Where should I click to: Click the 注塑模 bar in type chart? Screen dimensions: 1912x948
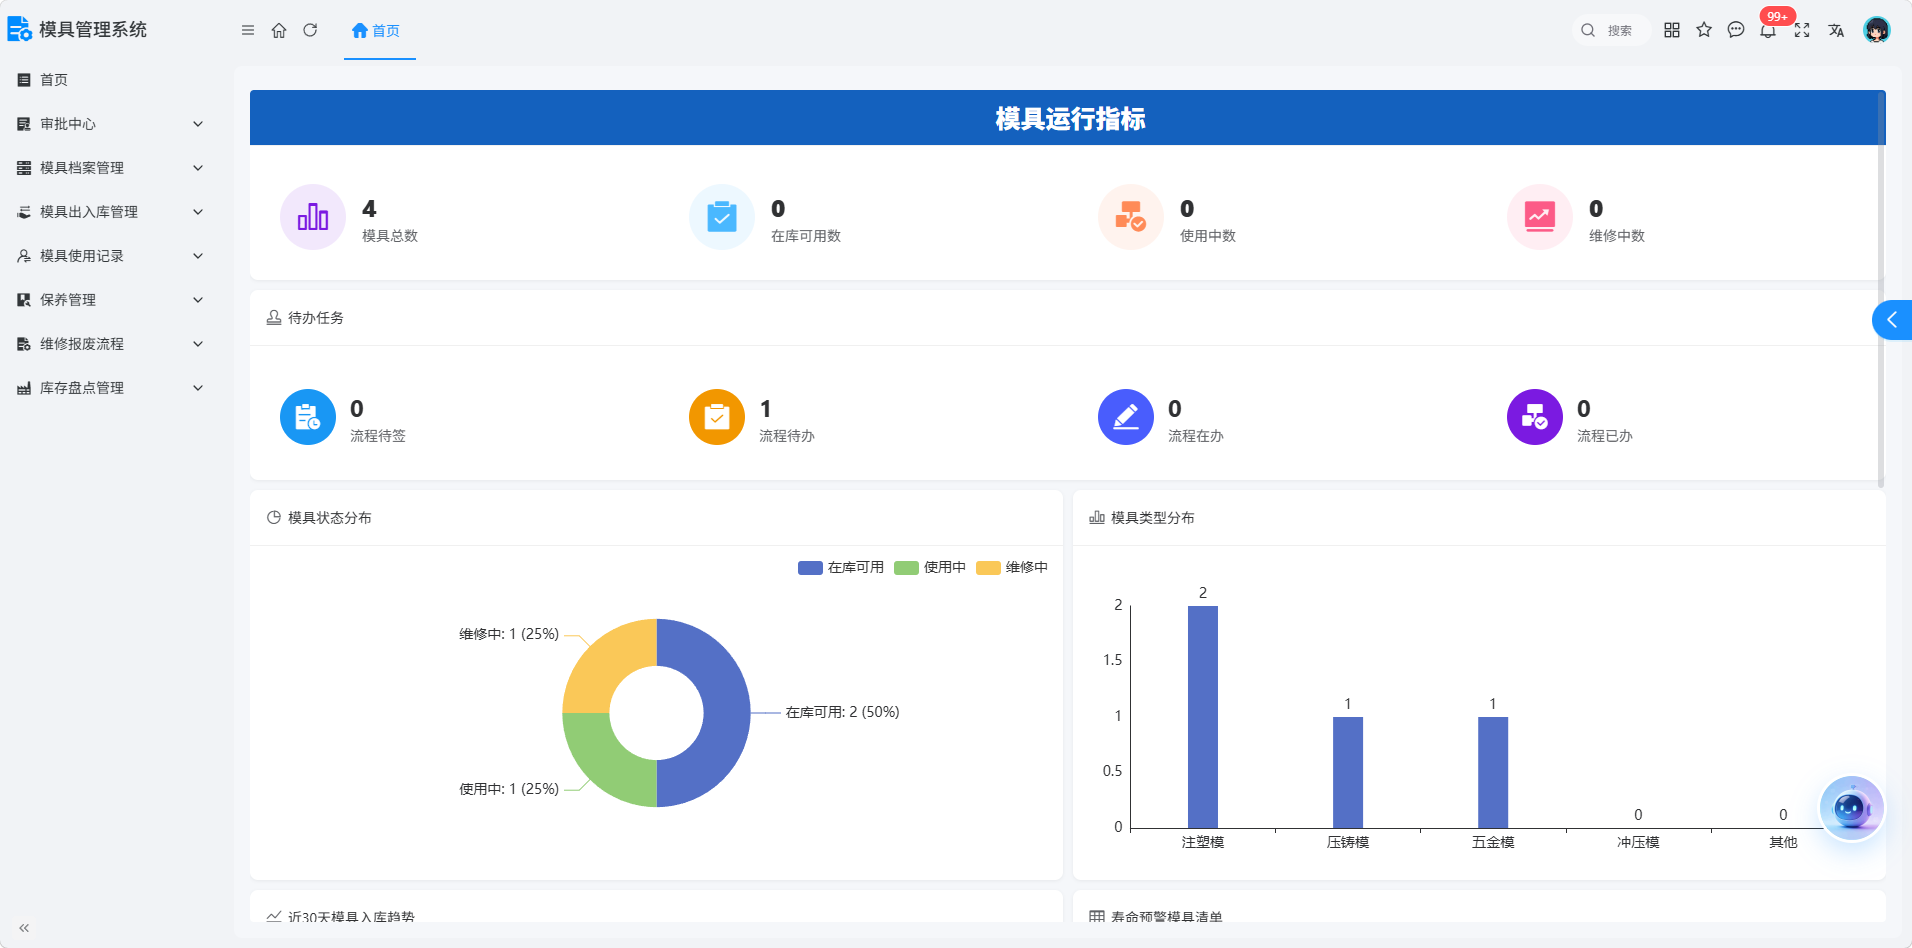(1203, 717)
